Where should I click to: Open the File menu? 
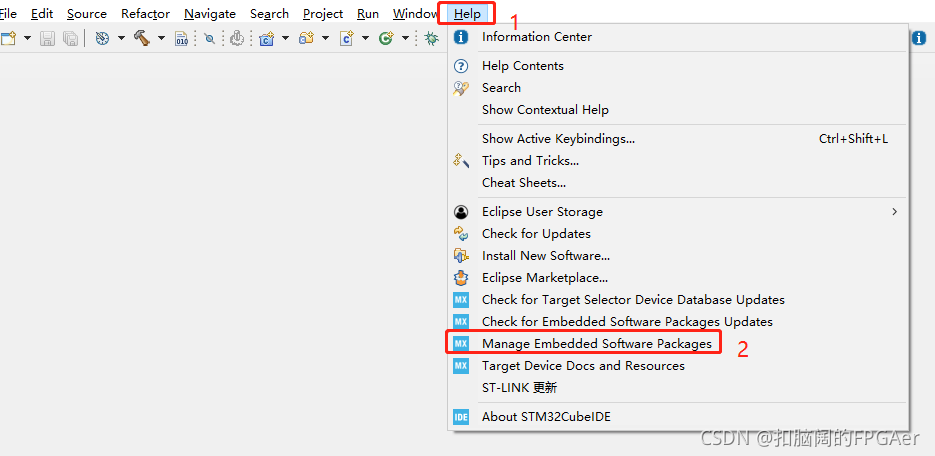(x=8, y=13)
